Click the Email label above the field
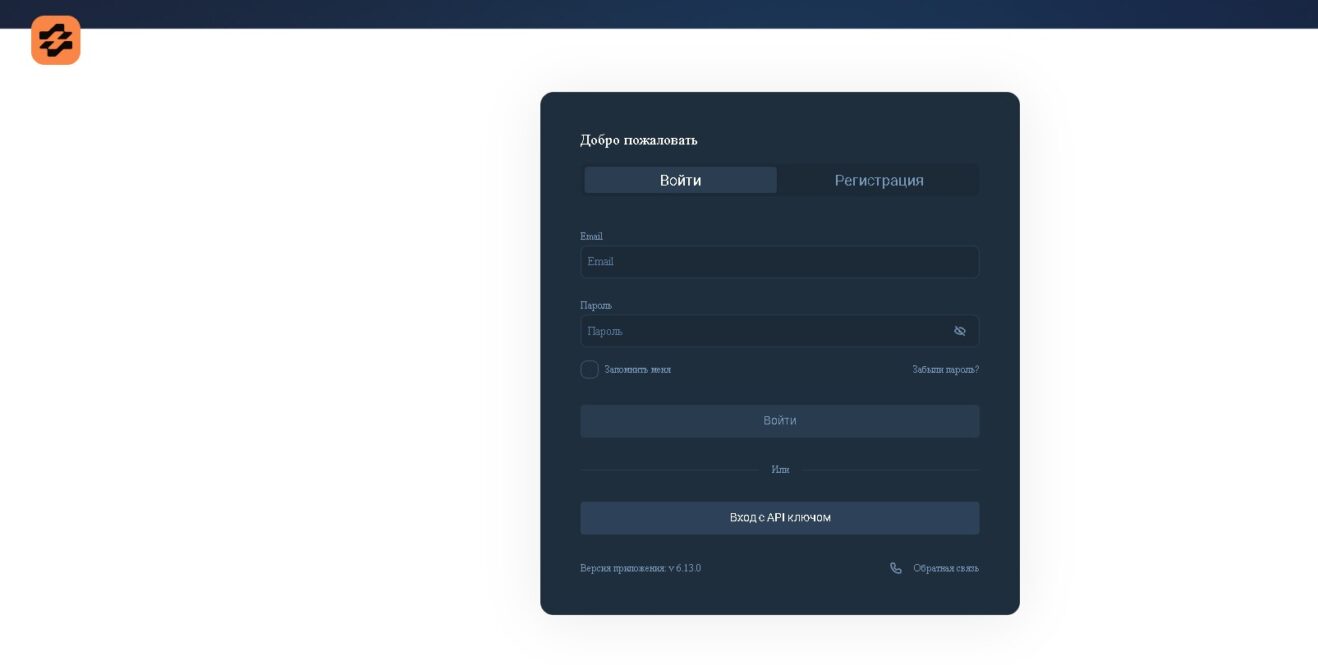Screen dimensions: 1318x665 (591, 236)
